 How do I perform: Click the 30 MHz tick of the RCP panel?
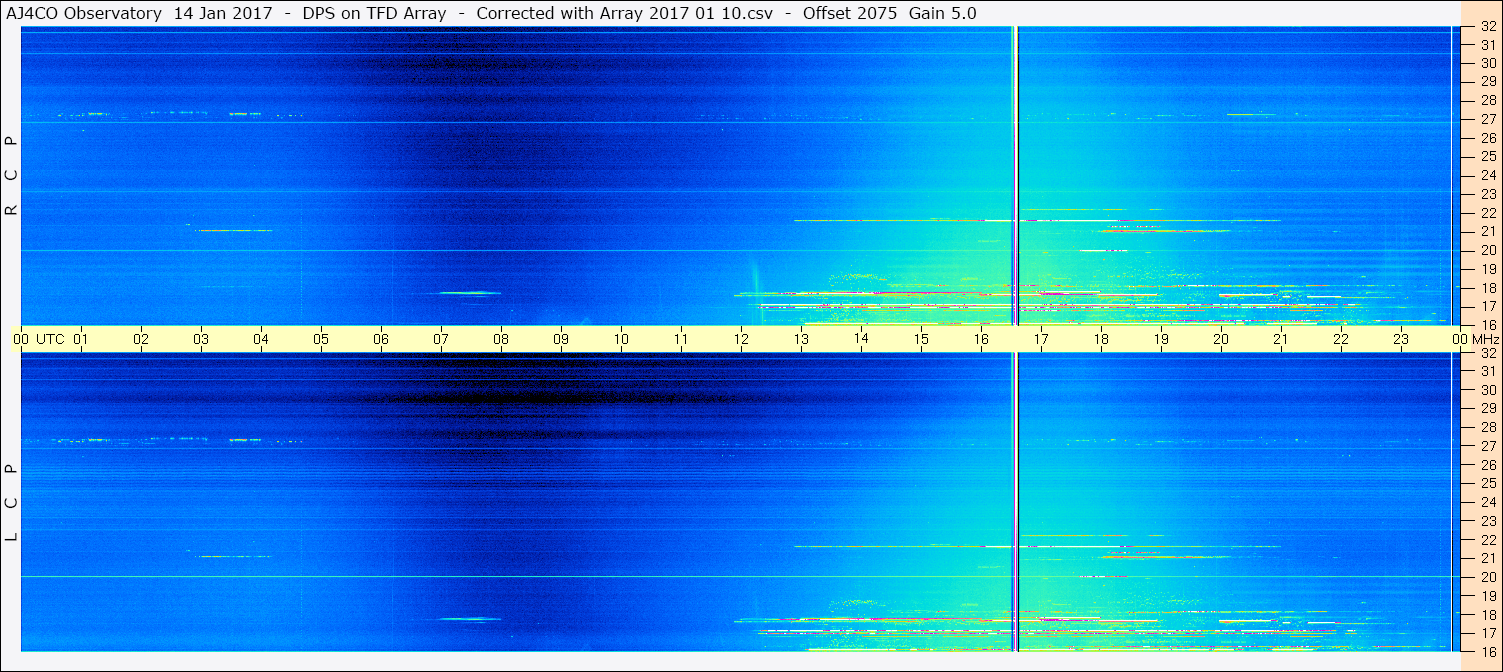coord(1488,63)
